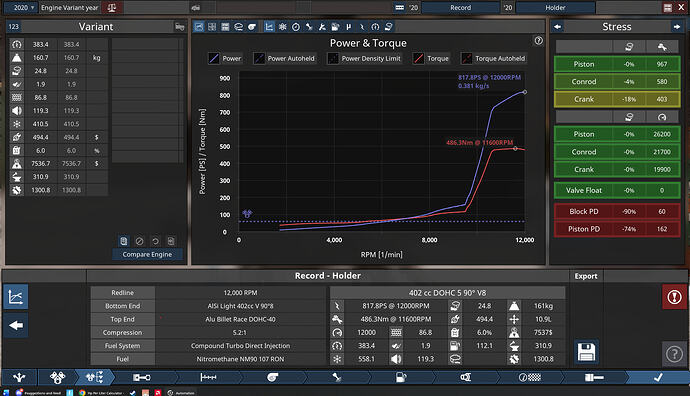Open the engine block design tab

(x=57, y=377)
